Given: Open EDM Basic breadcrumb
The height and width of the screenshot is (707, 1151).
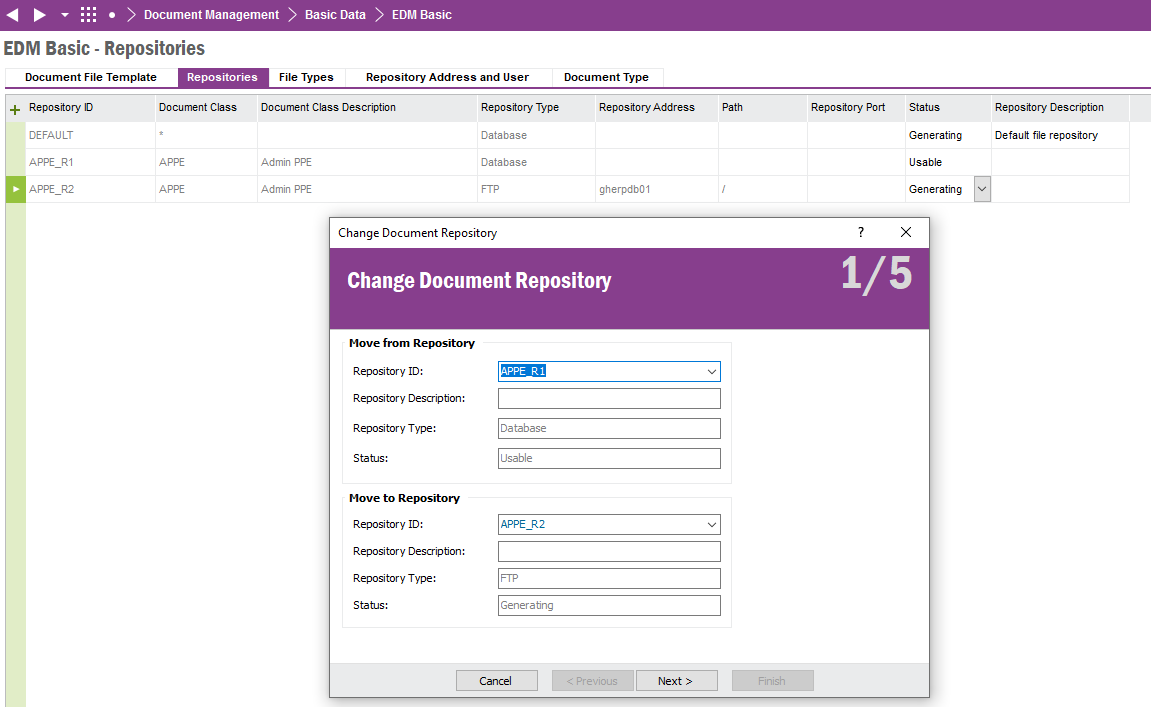Looking at the screenshot, I should 422,15.
